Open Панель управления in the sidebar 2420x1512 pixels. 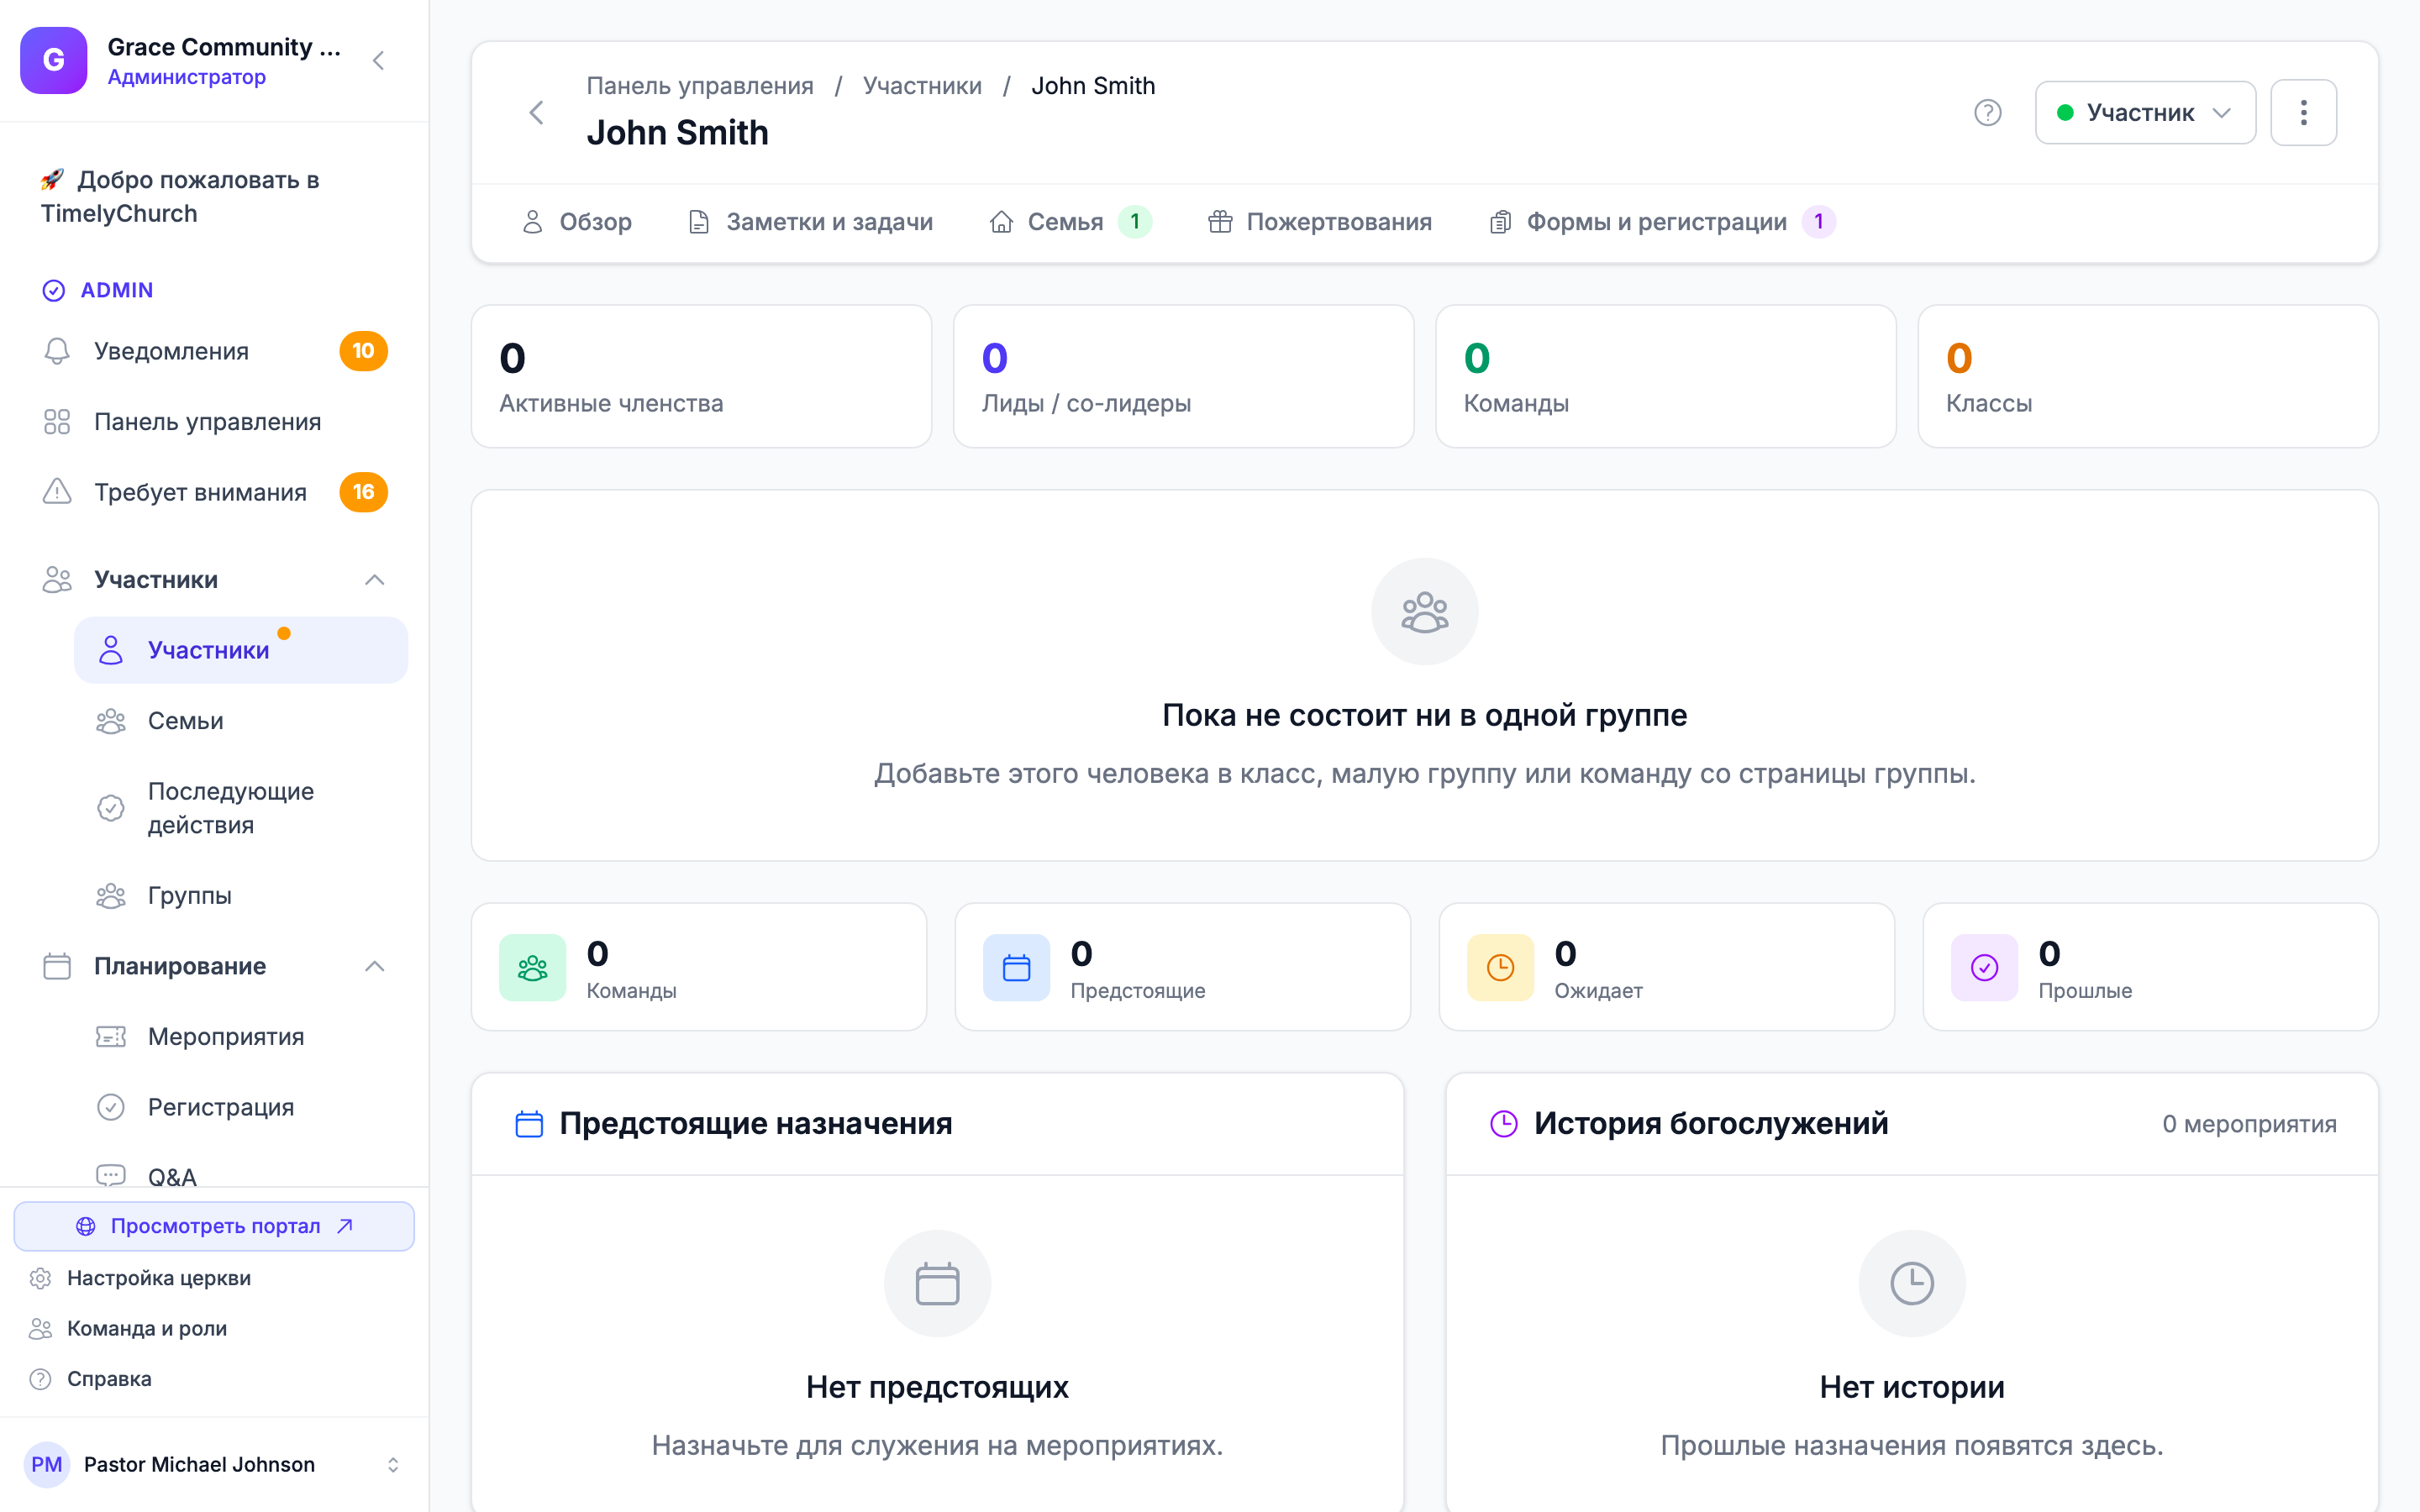[x=215, y=422]
